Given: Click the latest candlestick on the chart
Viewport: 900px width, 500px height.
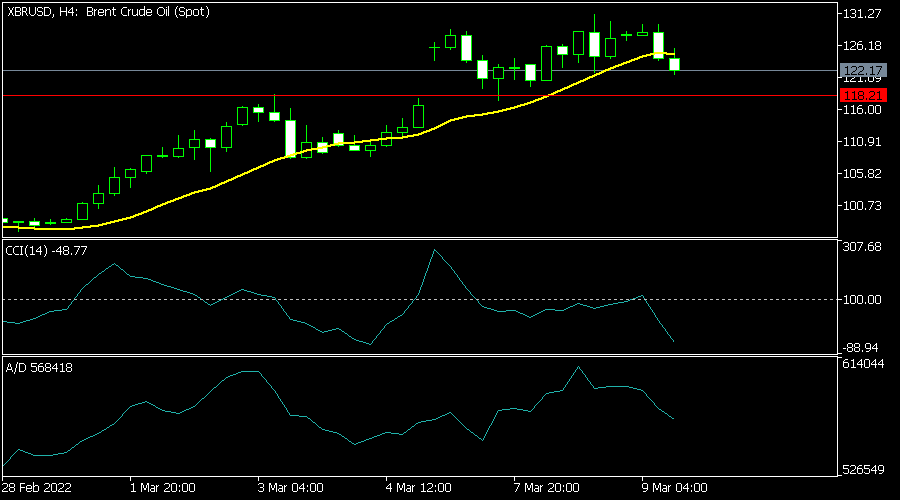Looking at the screenshot, I should click(674, 64).
